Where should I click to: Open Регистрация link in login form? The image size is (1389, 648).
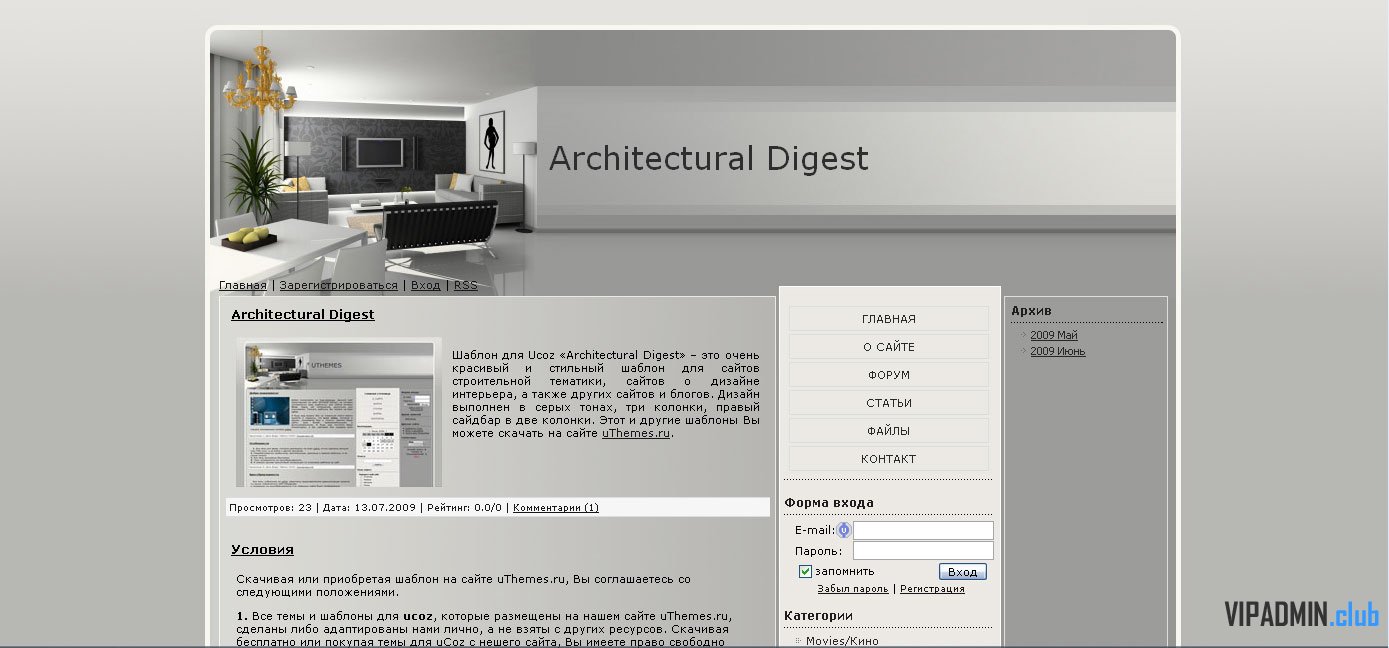click(x=932, y=589)
